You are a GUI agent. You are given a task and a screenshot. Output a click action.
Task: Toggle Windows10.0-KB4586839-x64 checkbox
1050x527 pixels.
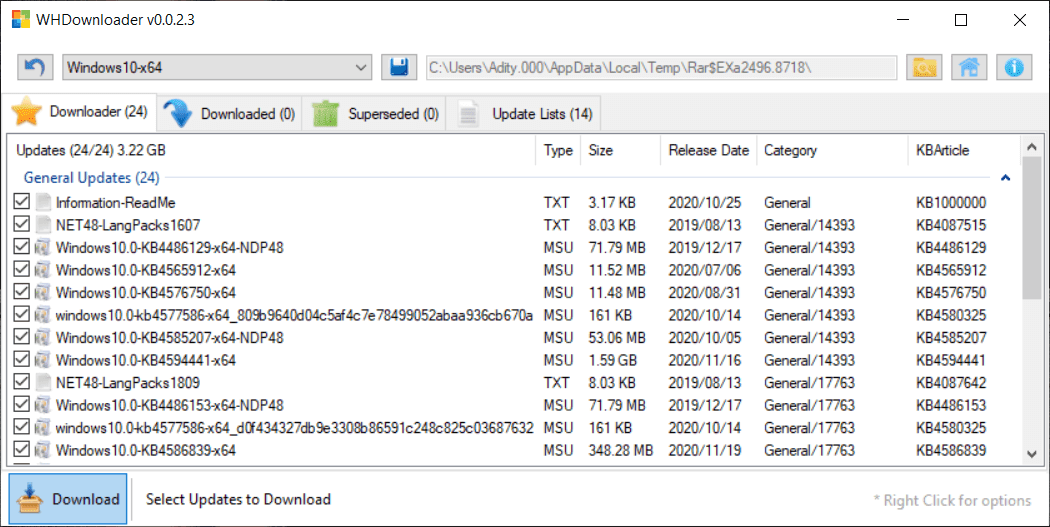coord(21,449)
